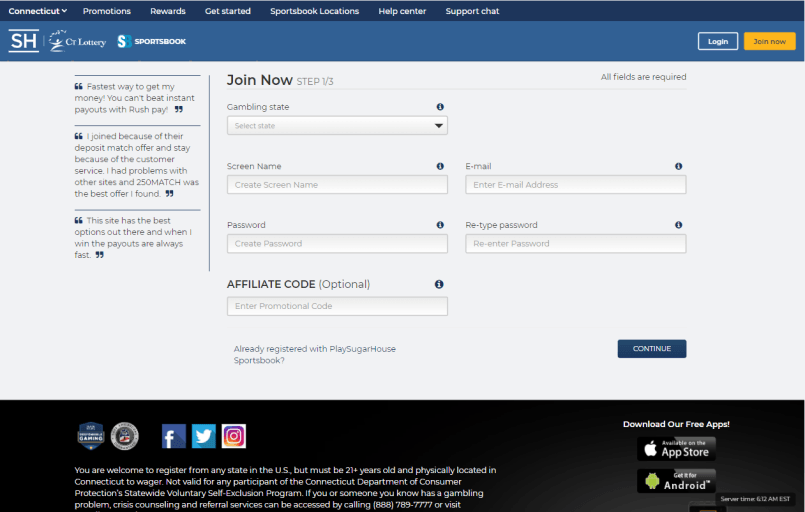Open the Twitter icon in footer
This screenshot has height=512, width=805.
pyautogui.click(x=204, y=436)
